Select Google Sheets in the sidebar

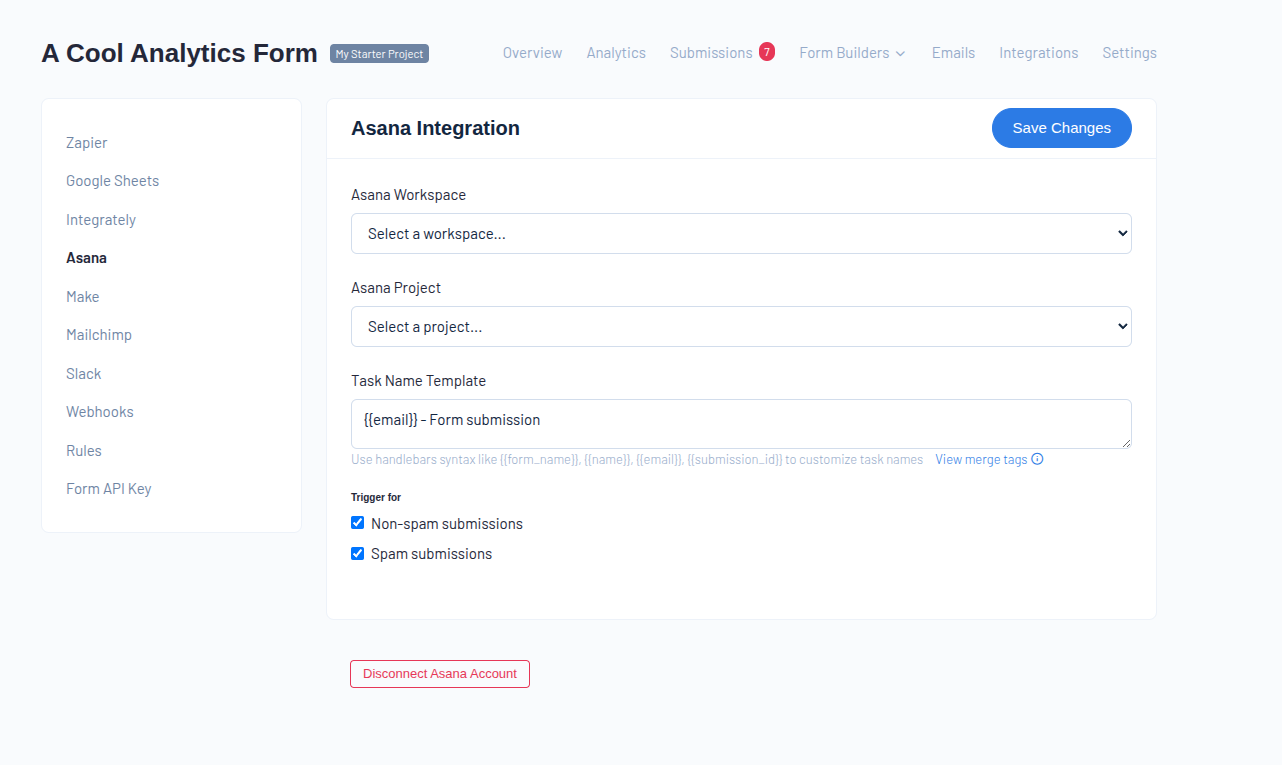(112, 181)
